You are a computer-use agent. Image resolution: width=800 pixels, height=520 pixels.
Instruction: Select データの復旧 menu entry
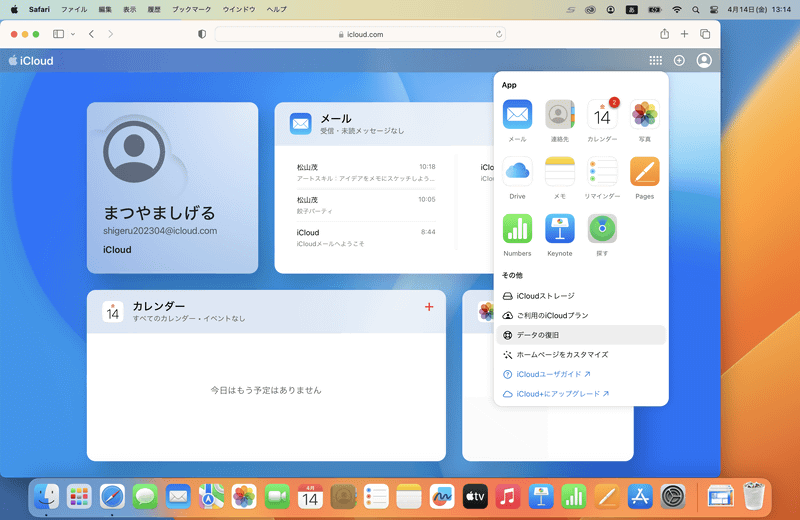pyautogui.click(x=581, y=335)
